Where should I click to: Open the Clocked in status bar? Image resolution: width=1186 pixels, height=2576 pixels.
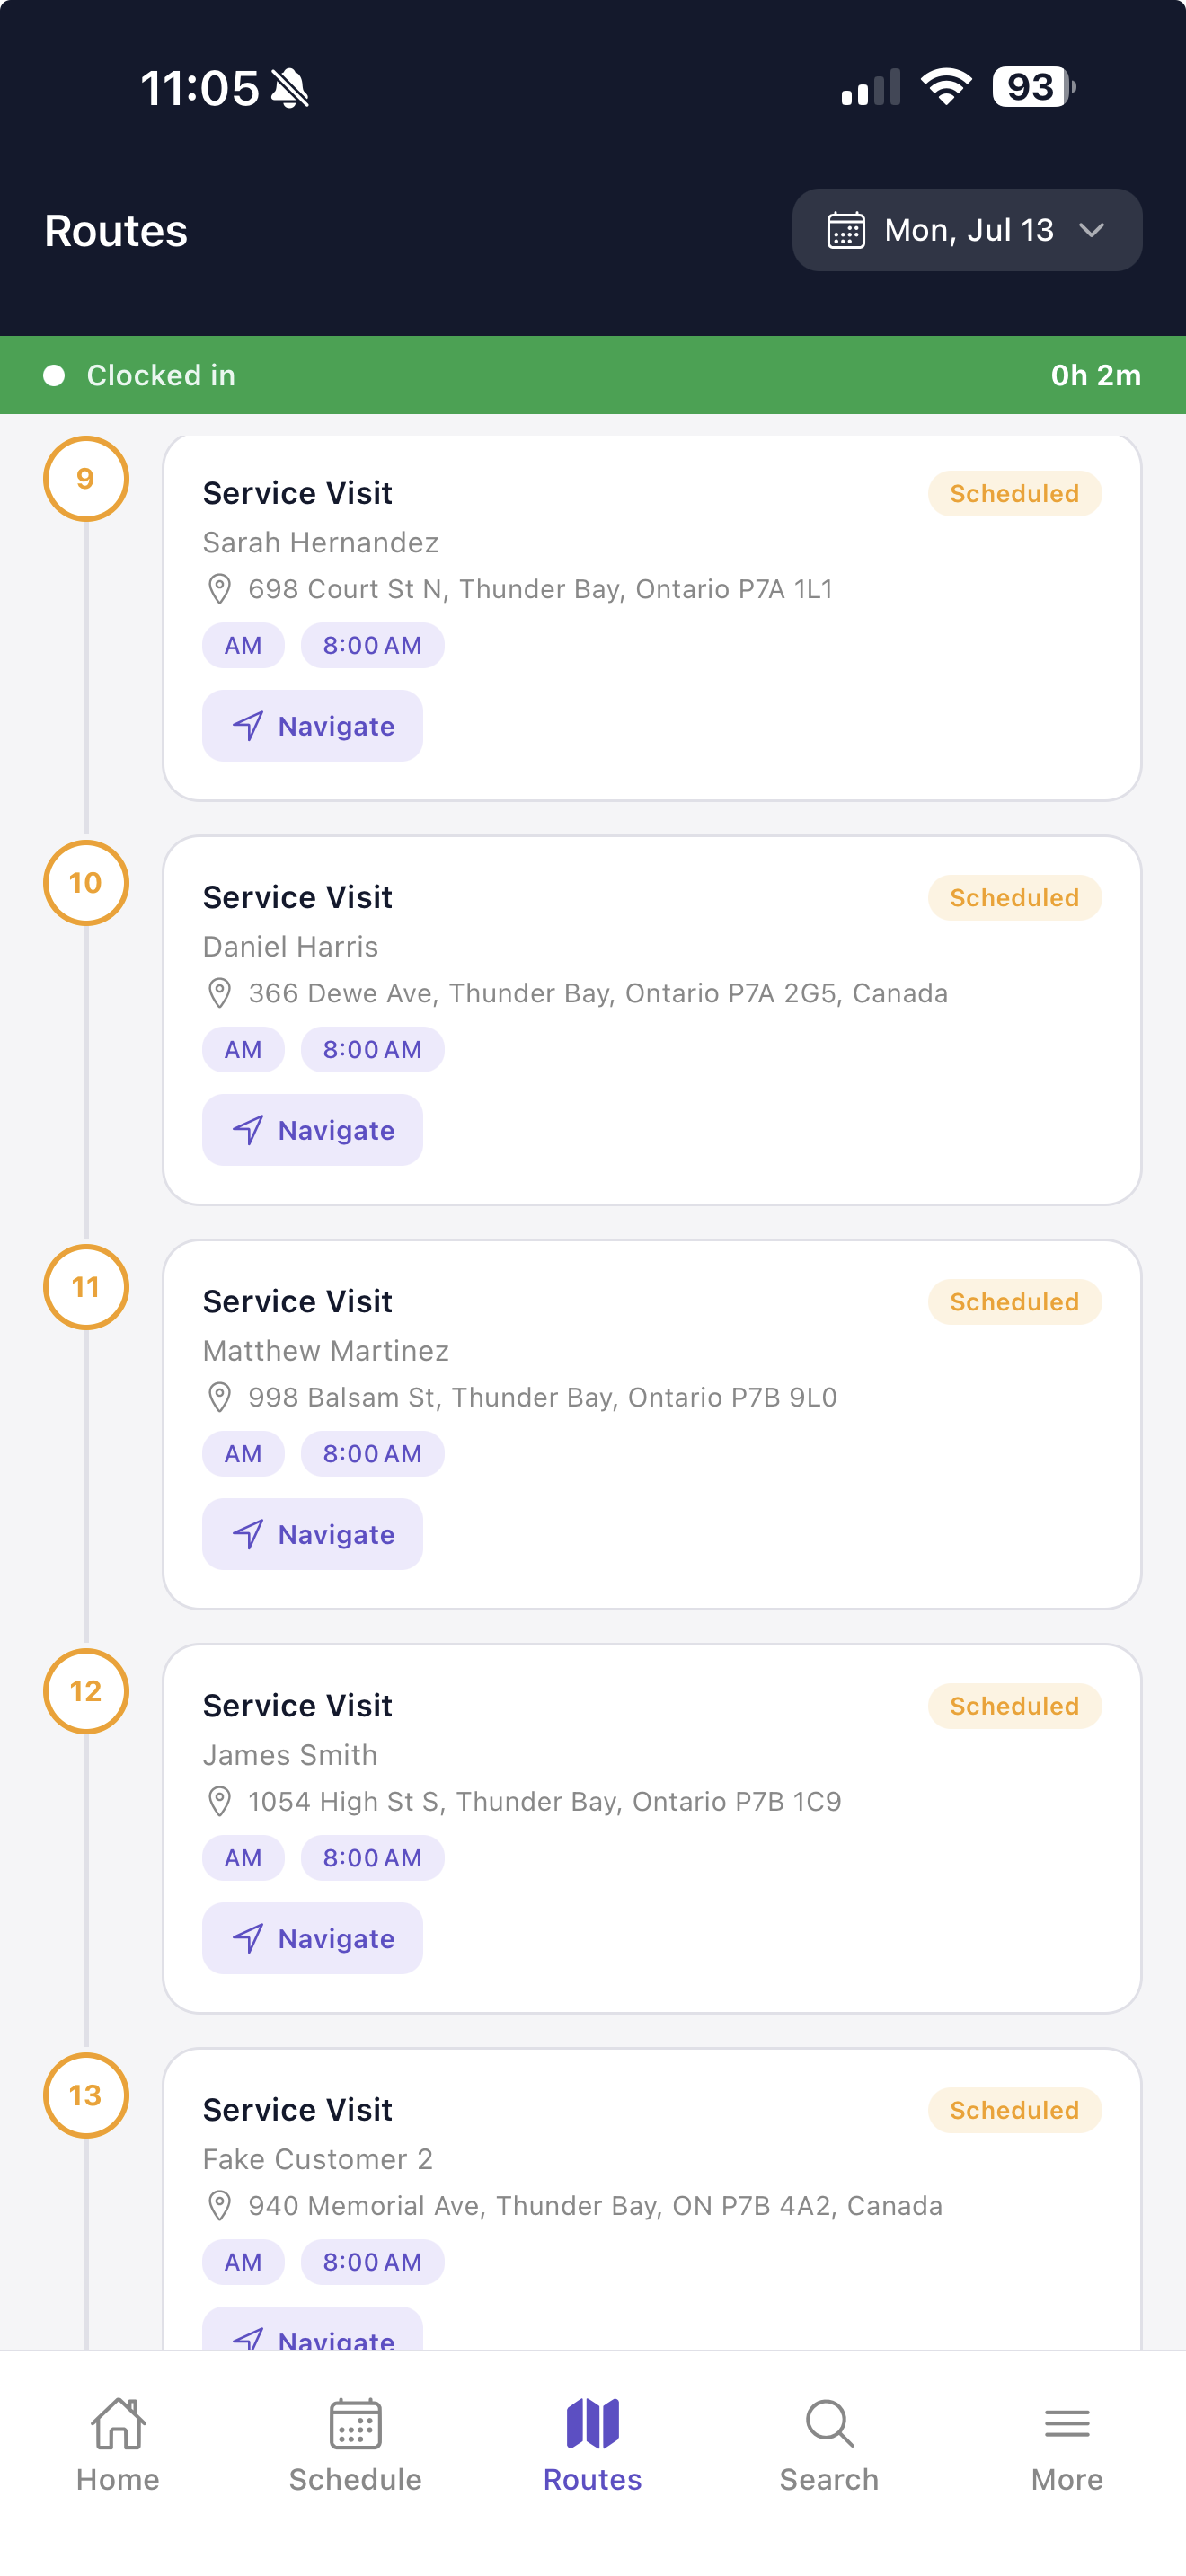593,375
